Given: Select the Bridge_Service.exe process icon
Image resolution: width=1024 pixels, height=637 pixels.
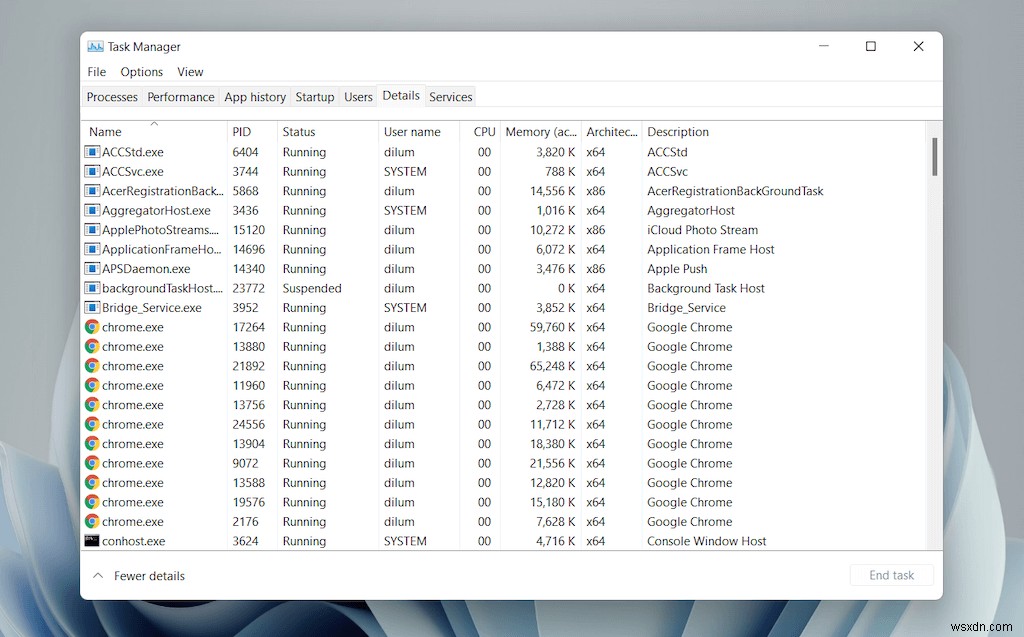Looking at the screenshot, I should [x=91, y=307].
